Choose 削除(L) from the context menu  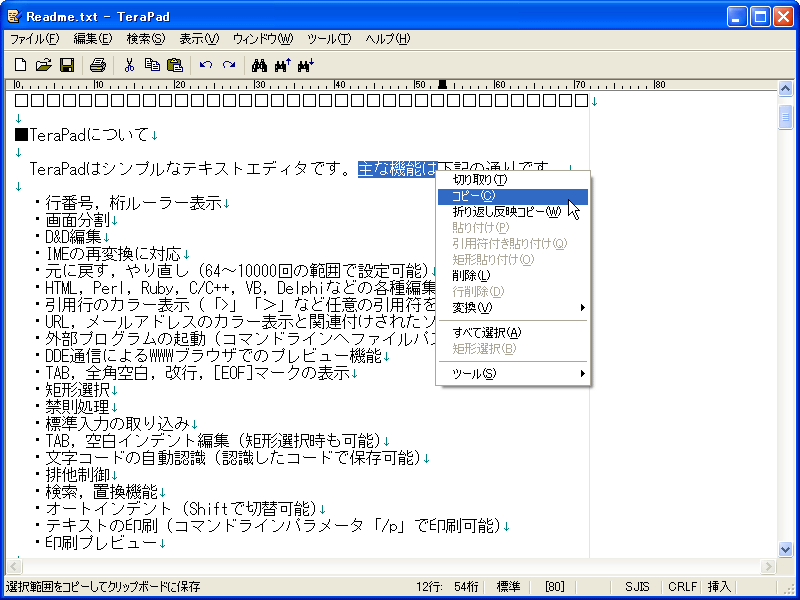tap(513, 276)
